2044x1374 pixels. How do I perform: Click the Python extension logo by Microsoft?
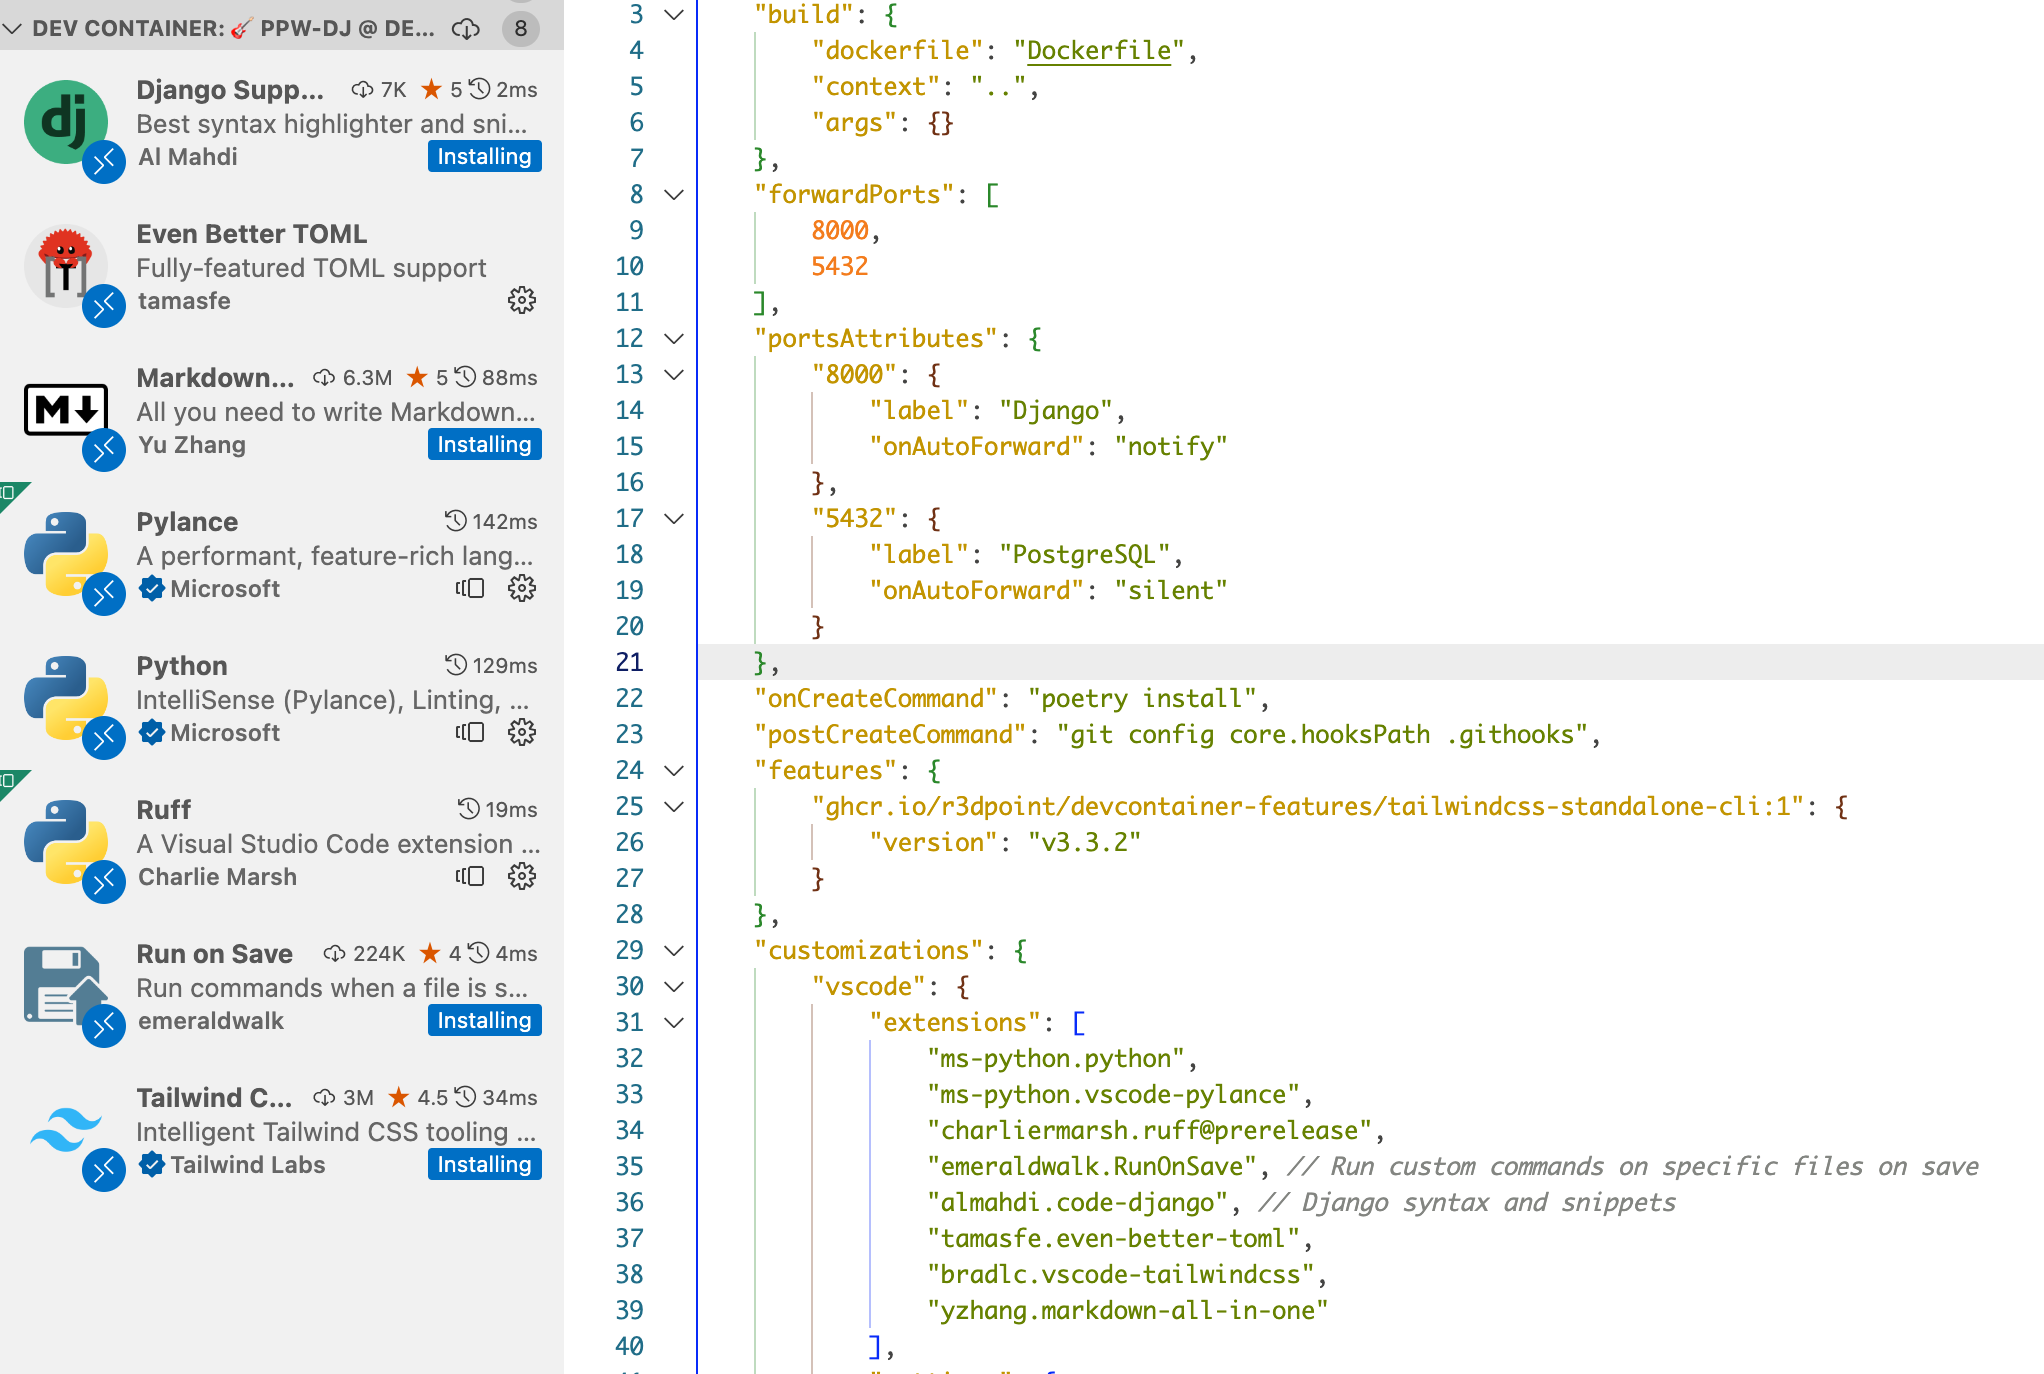point(66,699)
